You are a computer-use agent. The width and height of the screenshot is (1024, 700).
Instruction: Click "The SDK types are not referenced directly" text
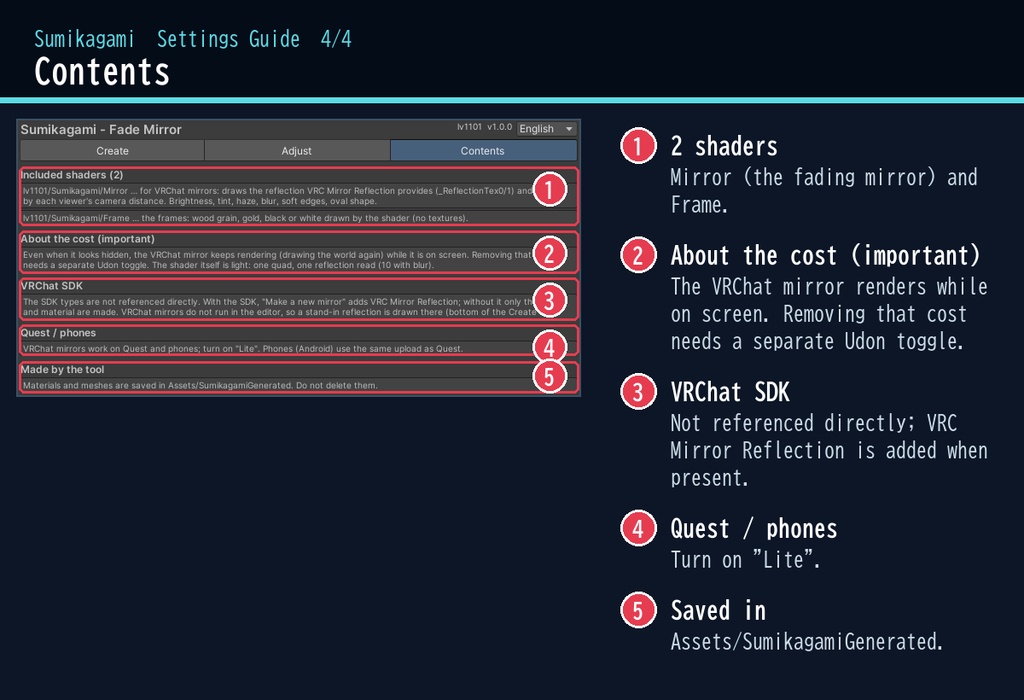[298, 307]
